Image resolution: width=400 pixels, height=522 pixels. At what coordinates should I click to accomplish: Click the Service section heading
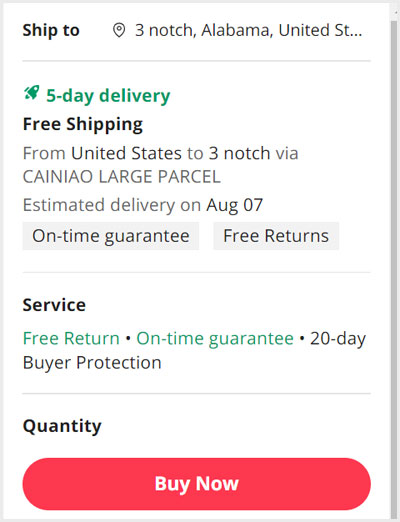click(54, 305)
